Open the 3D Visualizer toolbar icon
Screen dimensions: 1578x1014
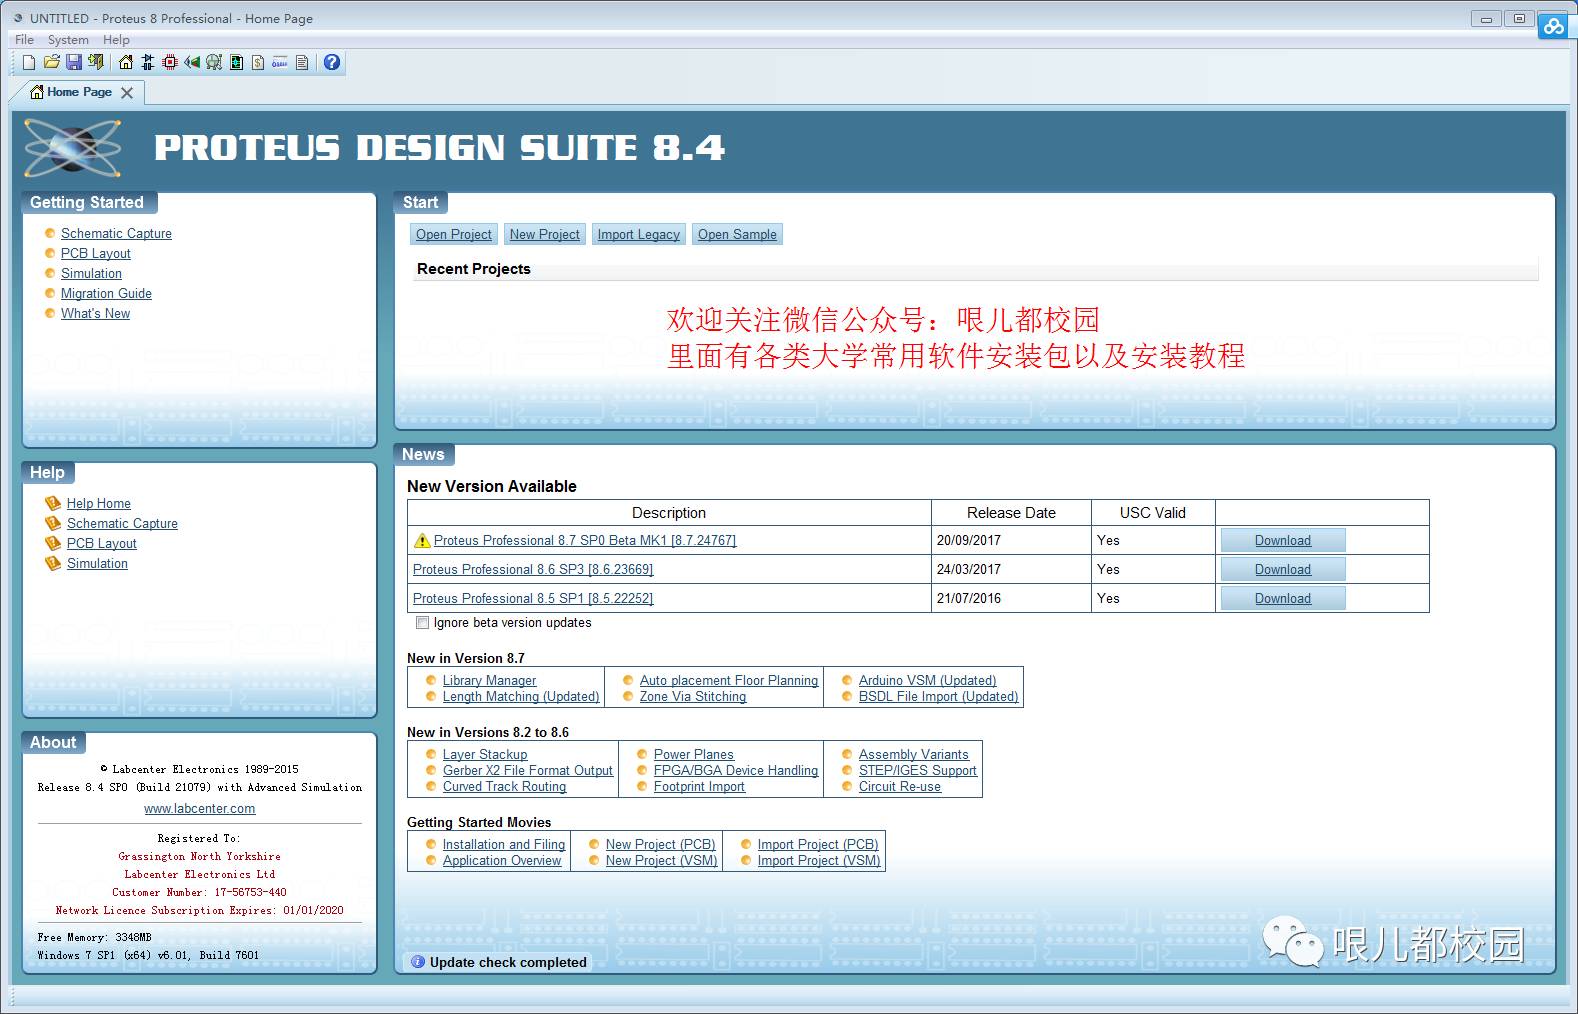pyautogui.click(x=192, y=62)
